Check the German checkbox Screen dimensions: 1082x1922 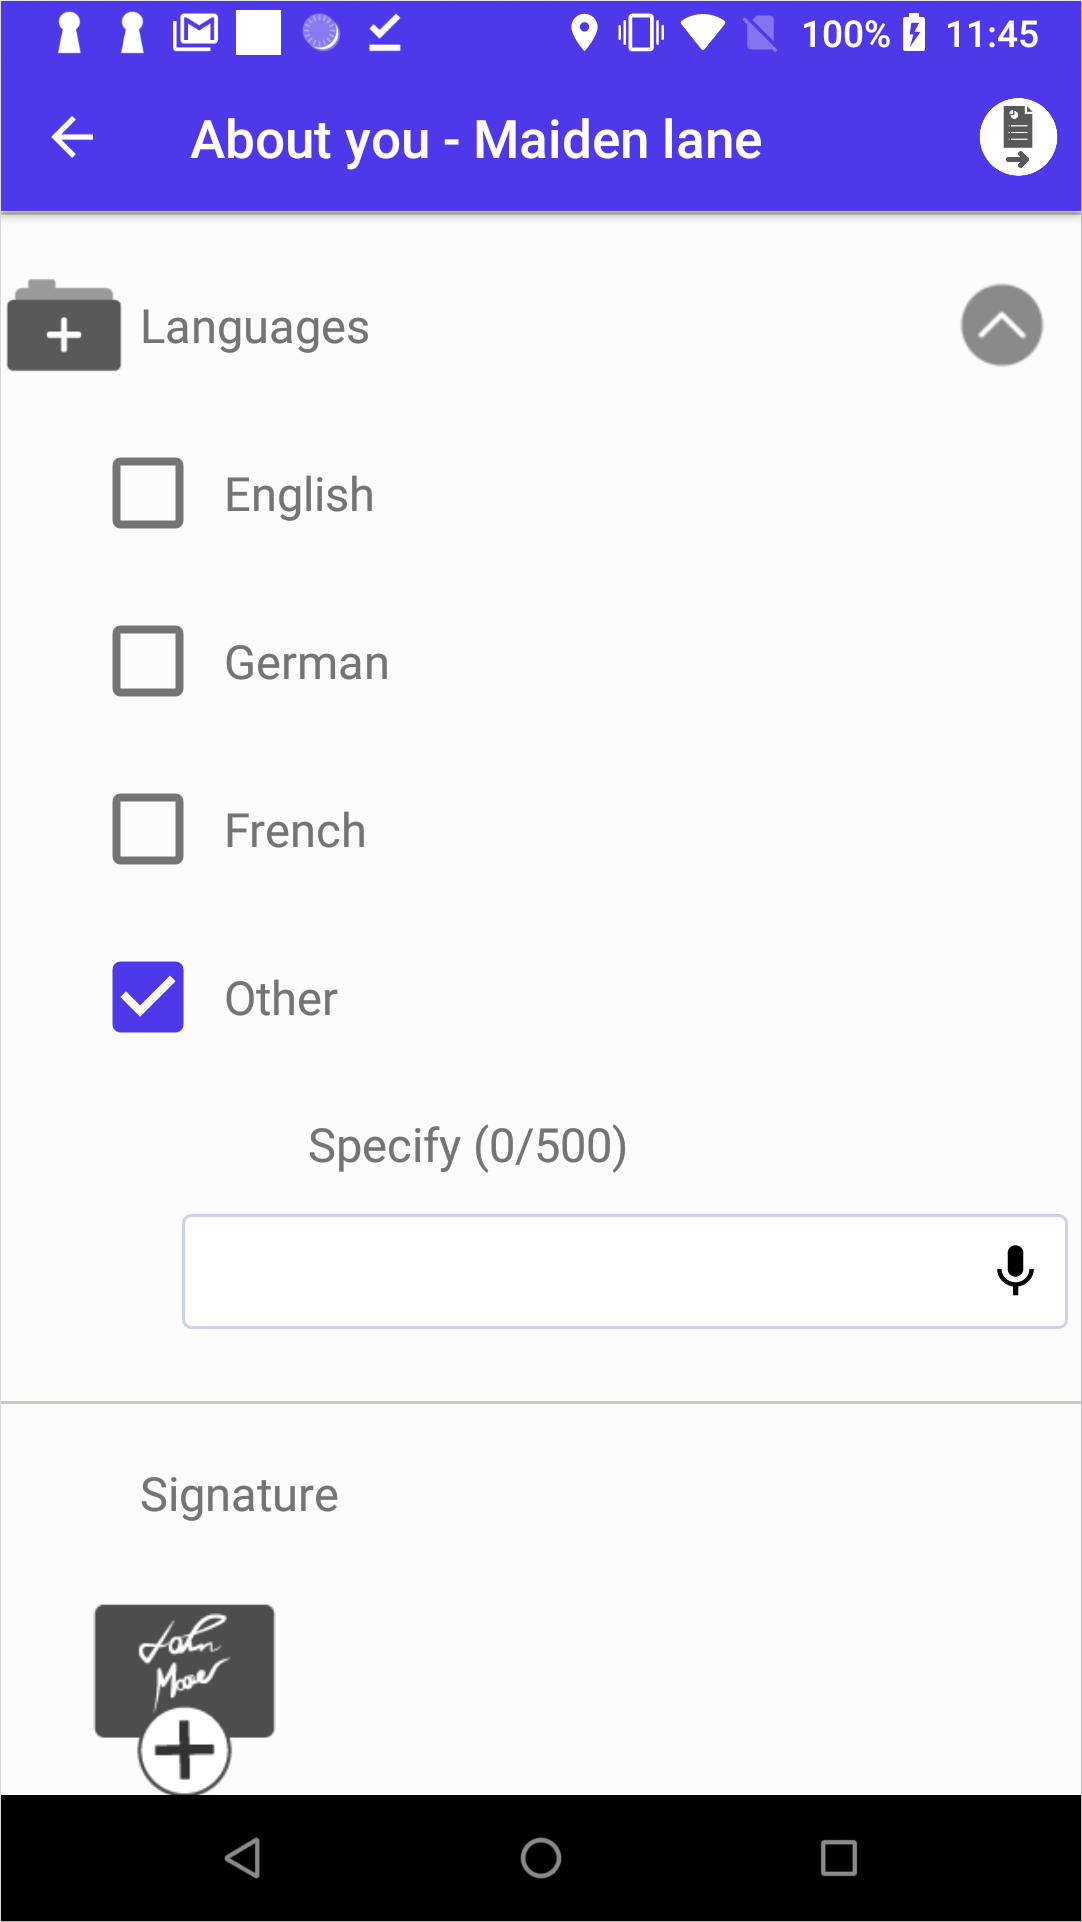tap(148, 661)
